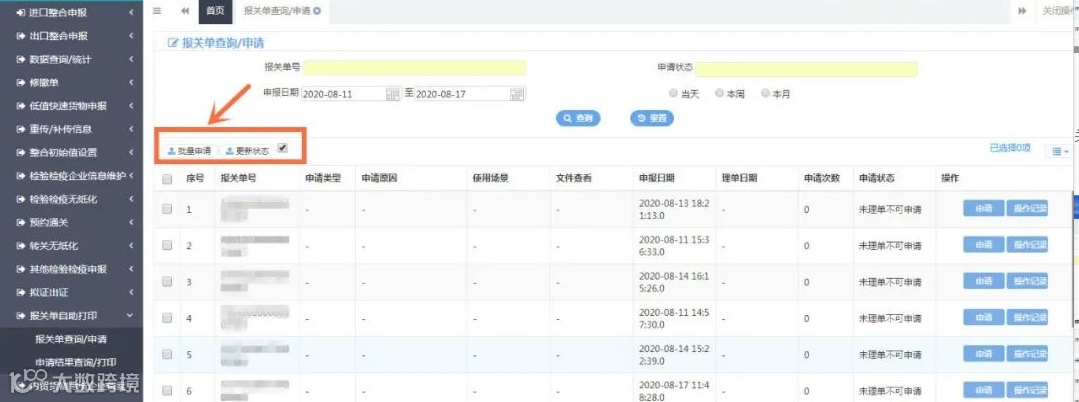Screen dimensions: 1079x402
Task: Expand 拟证出证 with its chevron
Action: click(x=131, y=293)
